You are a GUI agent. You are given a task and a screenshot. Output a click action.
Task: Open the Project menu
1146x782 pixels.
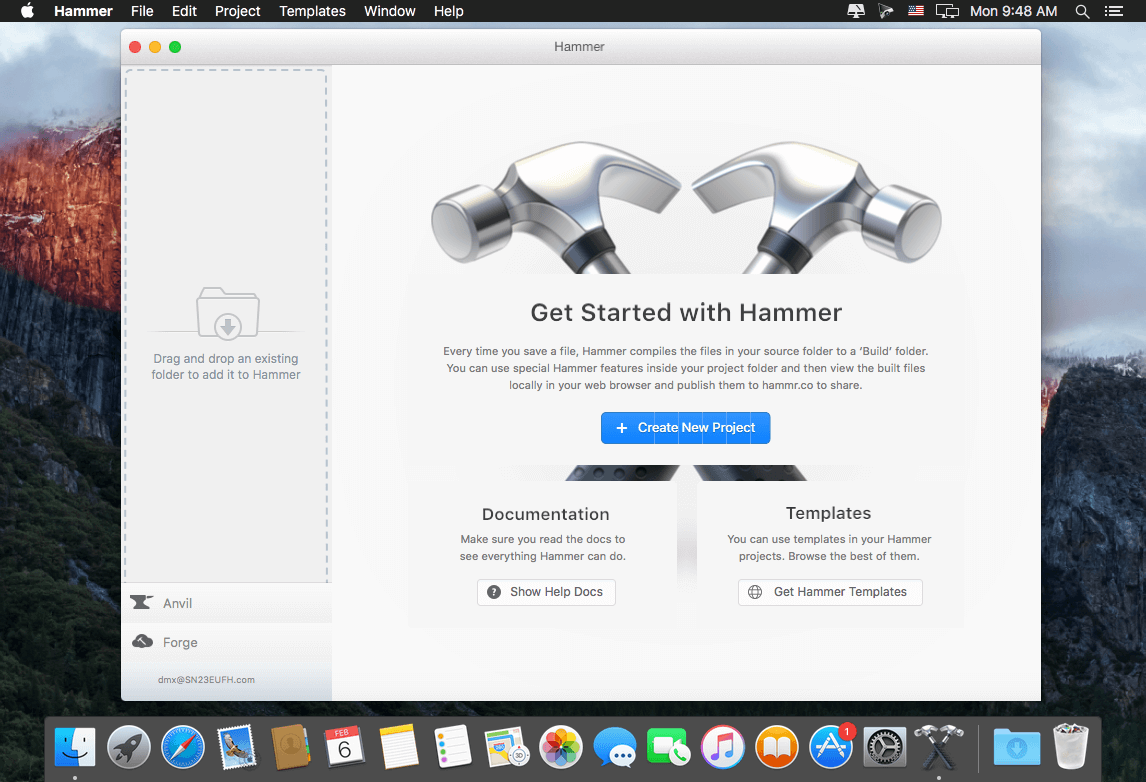[x=238, y=11]
